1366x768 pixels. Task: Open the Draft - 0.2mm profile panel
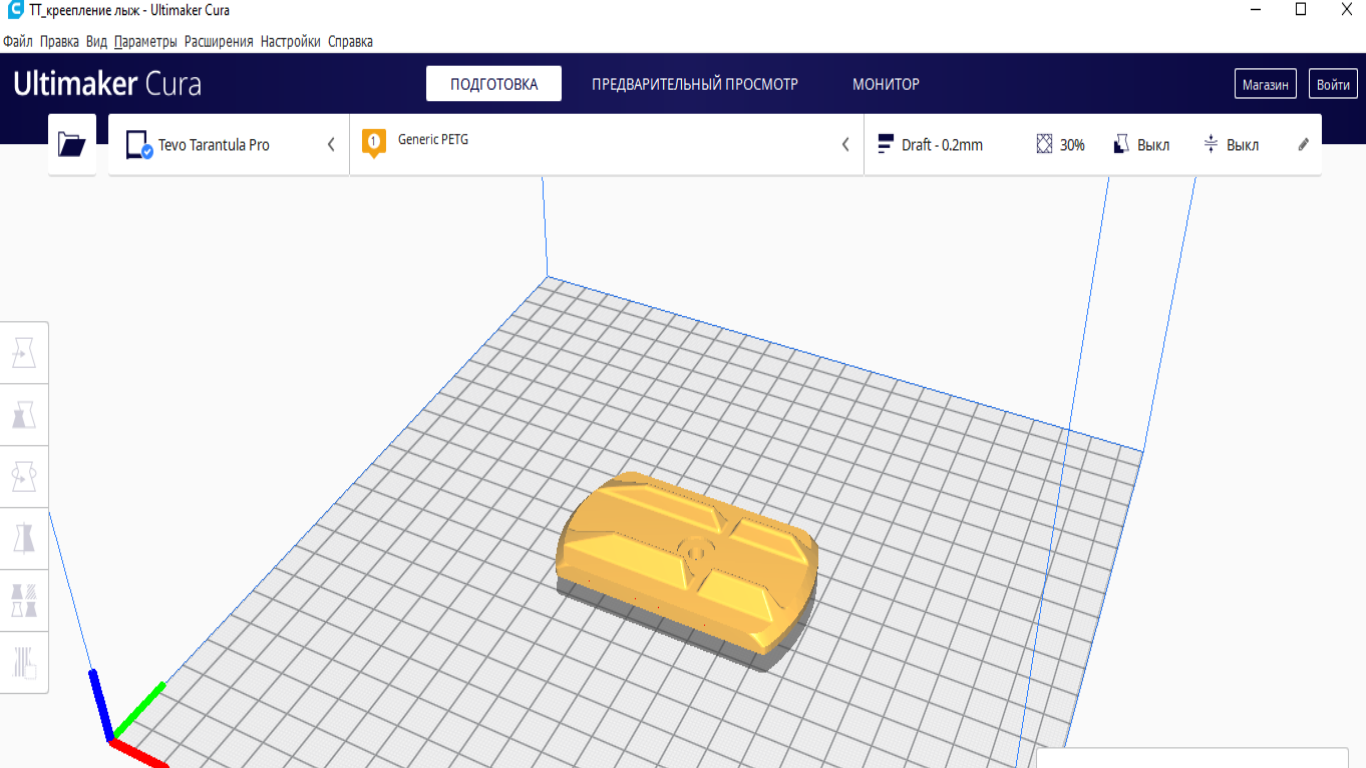(1093, 145)
